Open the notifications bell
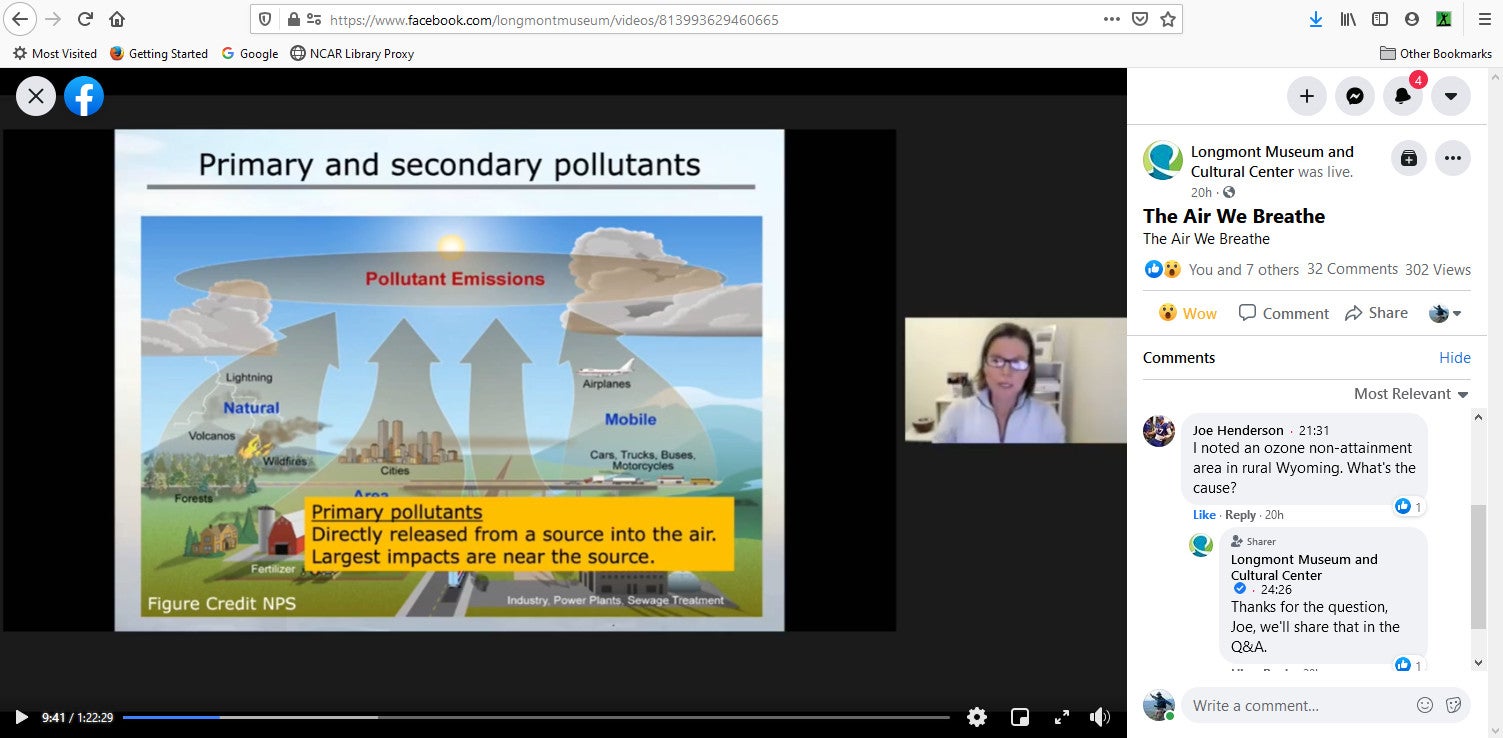 point(1403,96)
